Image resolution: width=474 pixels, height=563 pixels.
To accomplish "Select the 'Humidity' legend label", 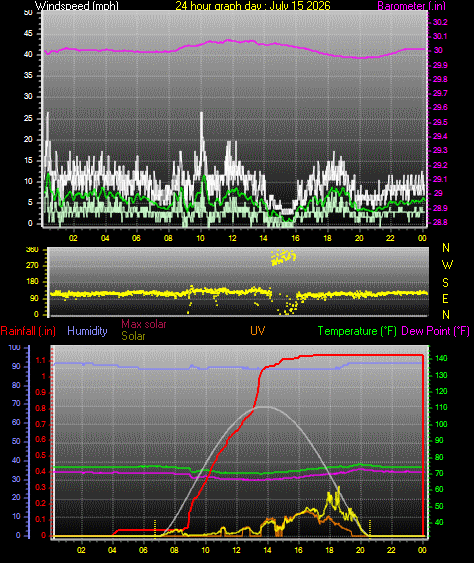I will coord(87,331).
